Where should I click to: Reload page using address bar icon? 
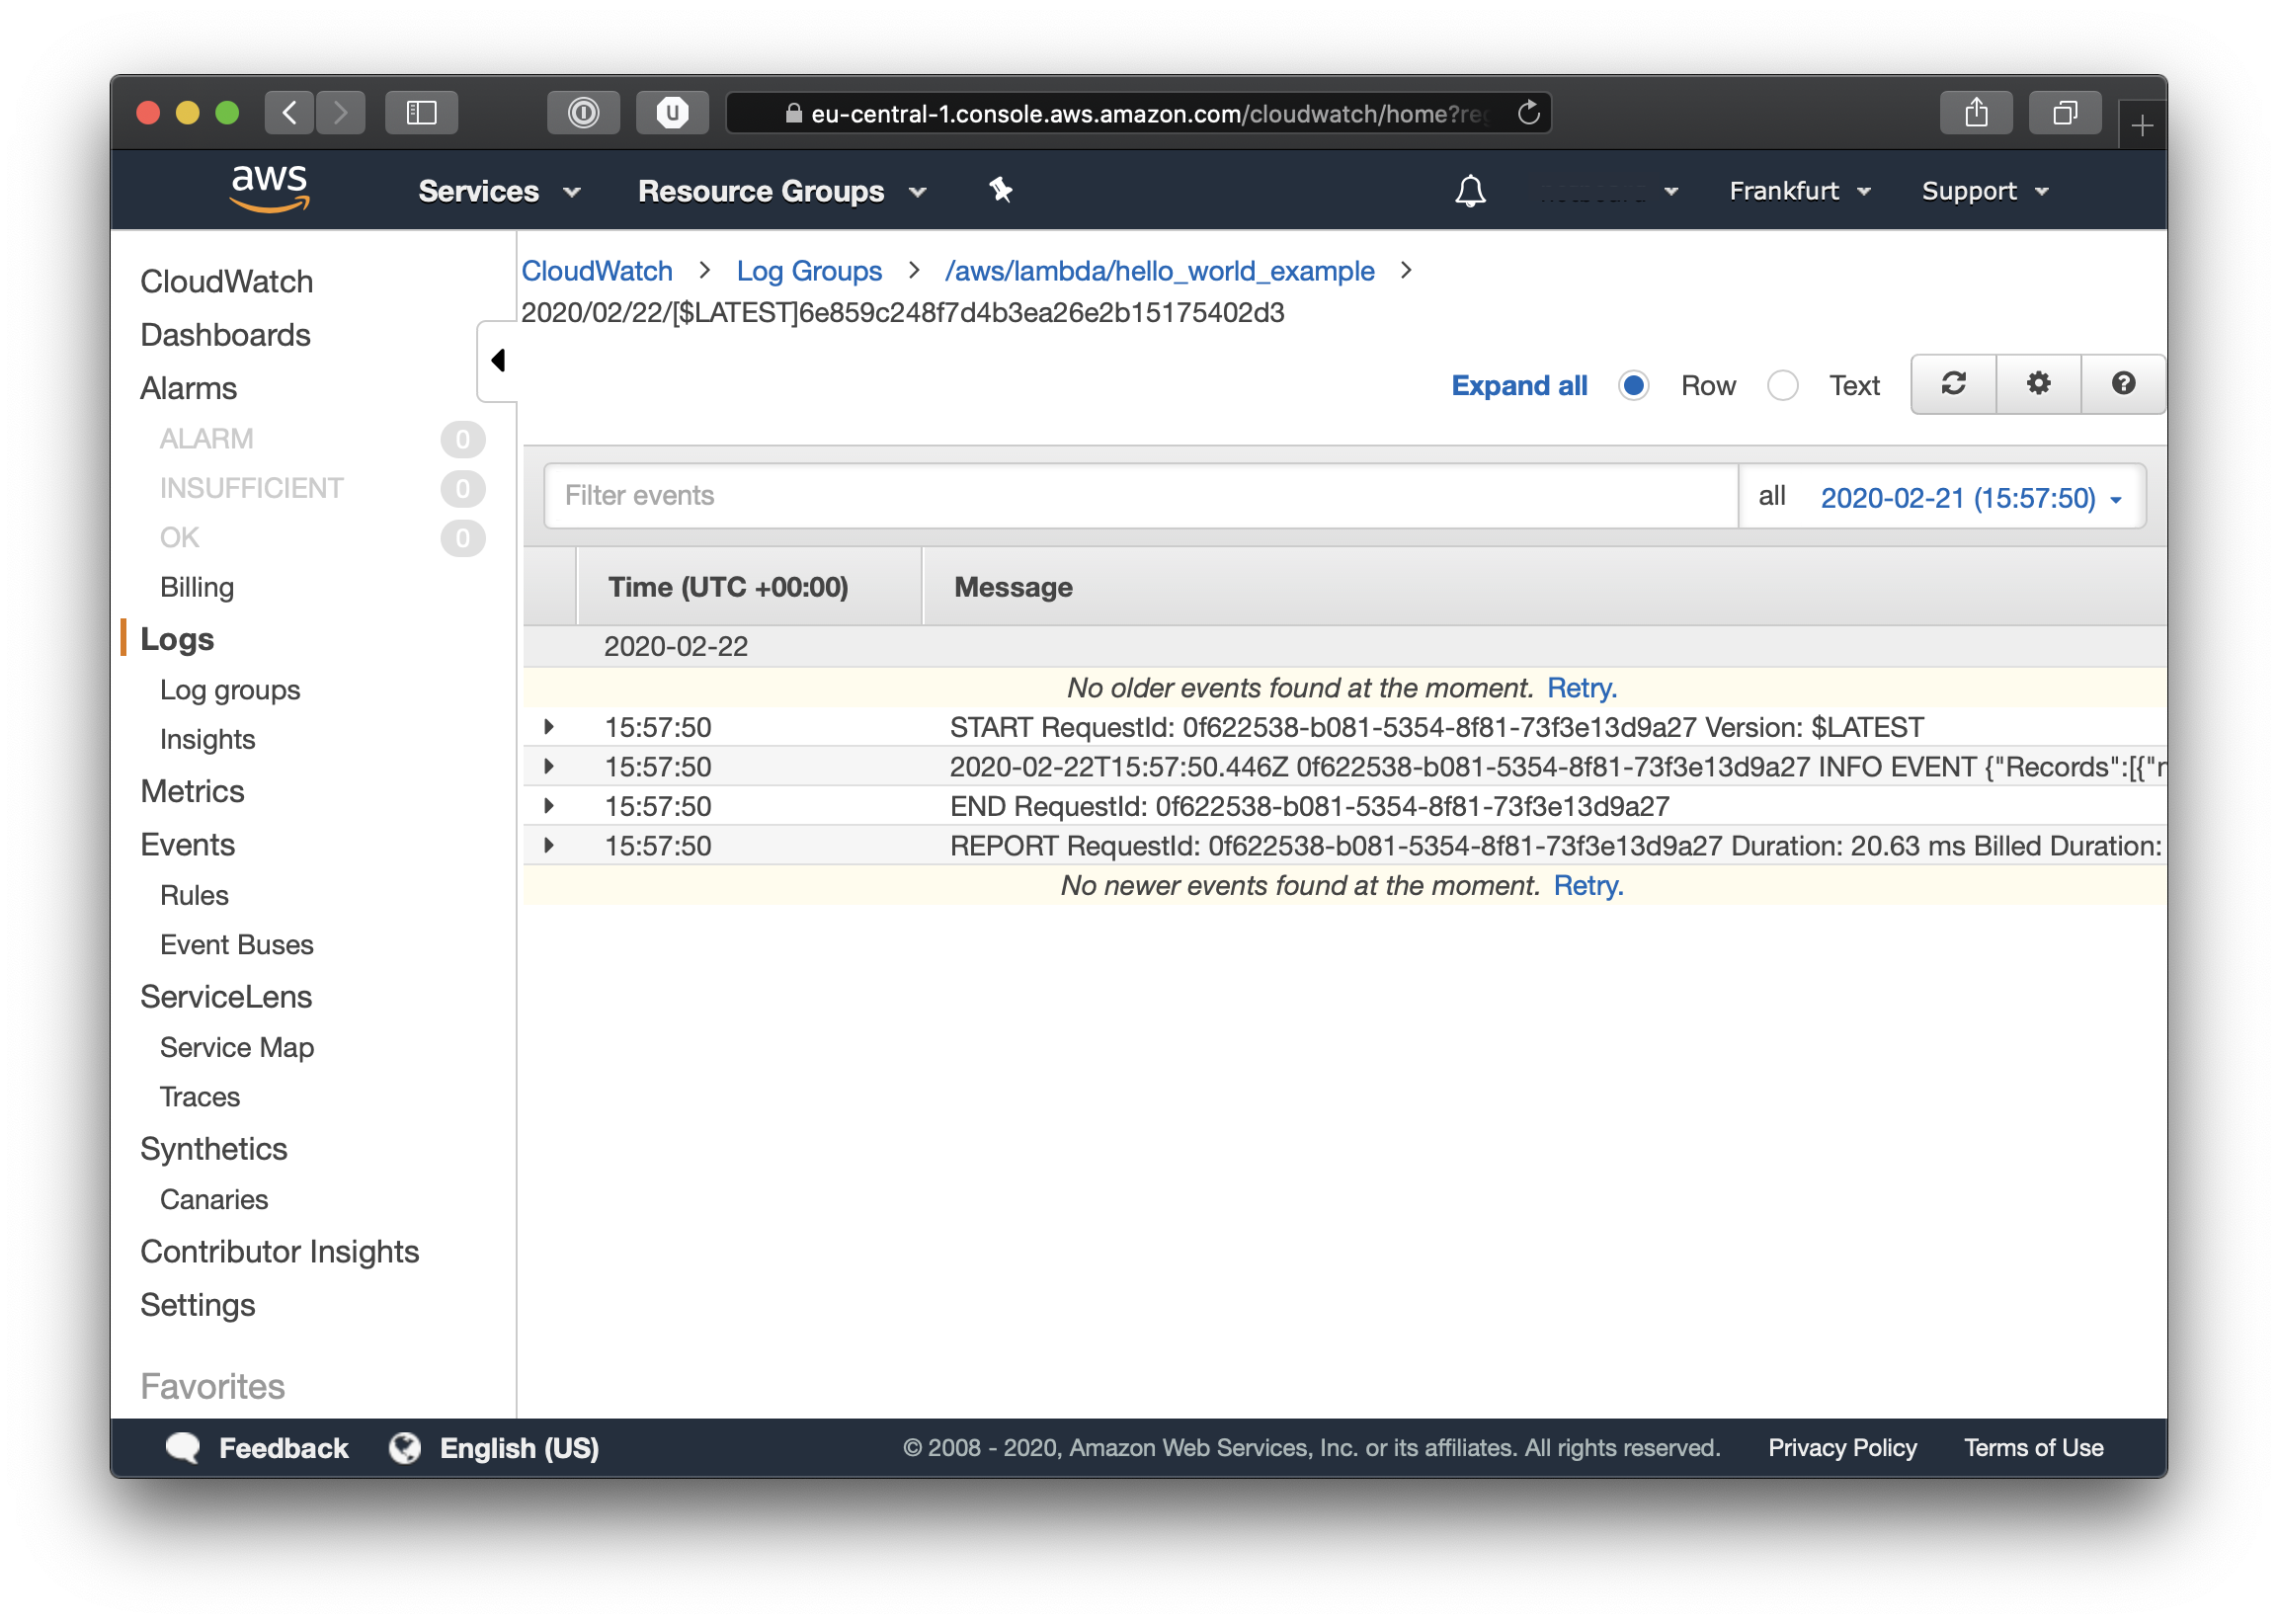pos(1527,113)
